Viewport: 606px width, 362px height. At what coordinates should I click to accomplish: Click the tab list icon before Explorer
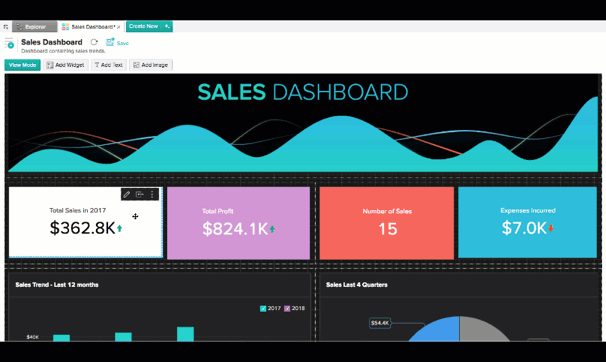(x=6, y=27)
